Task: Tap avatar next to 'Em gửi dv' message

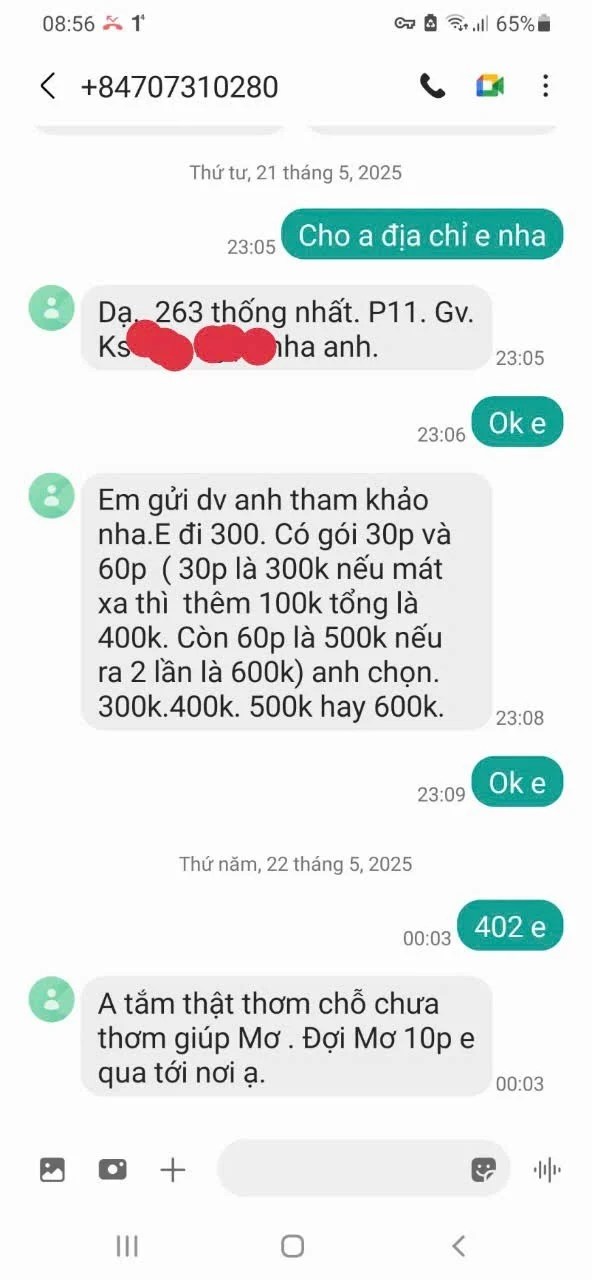Action: click(x=51, y=495)
